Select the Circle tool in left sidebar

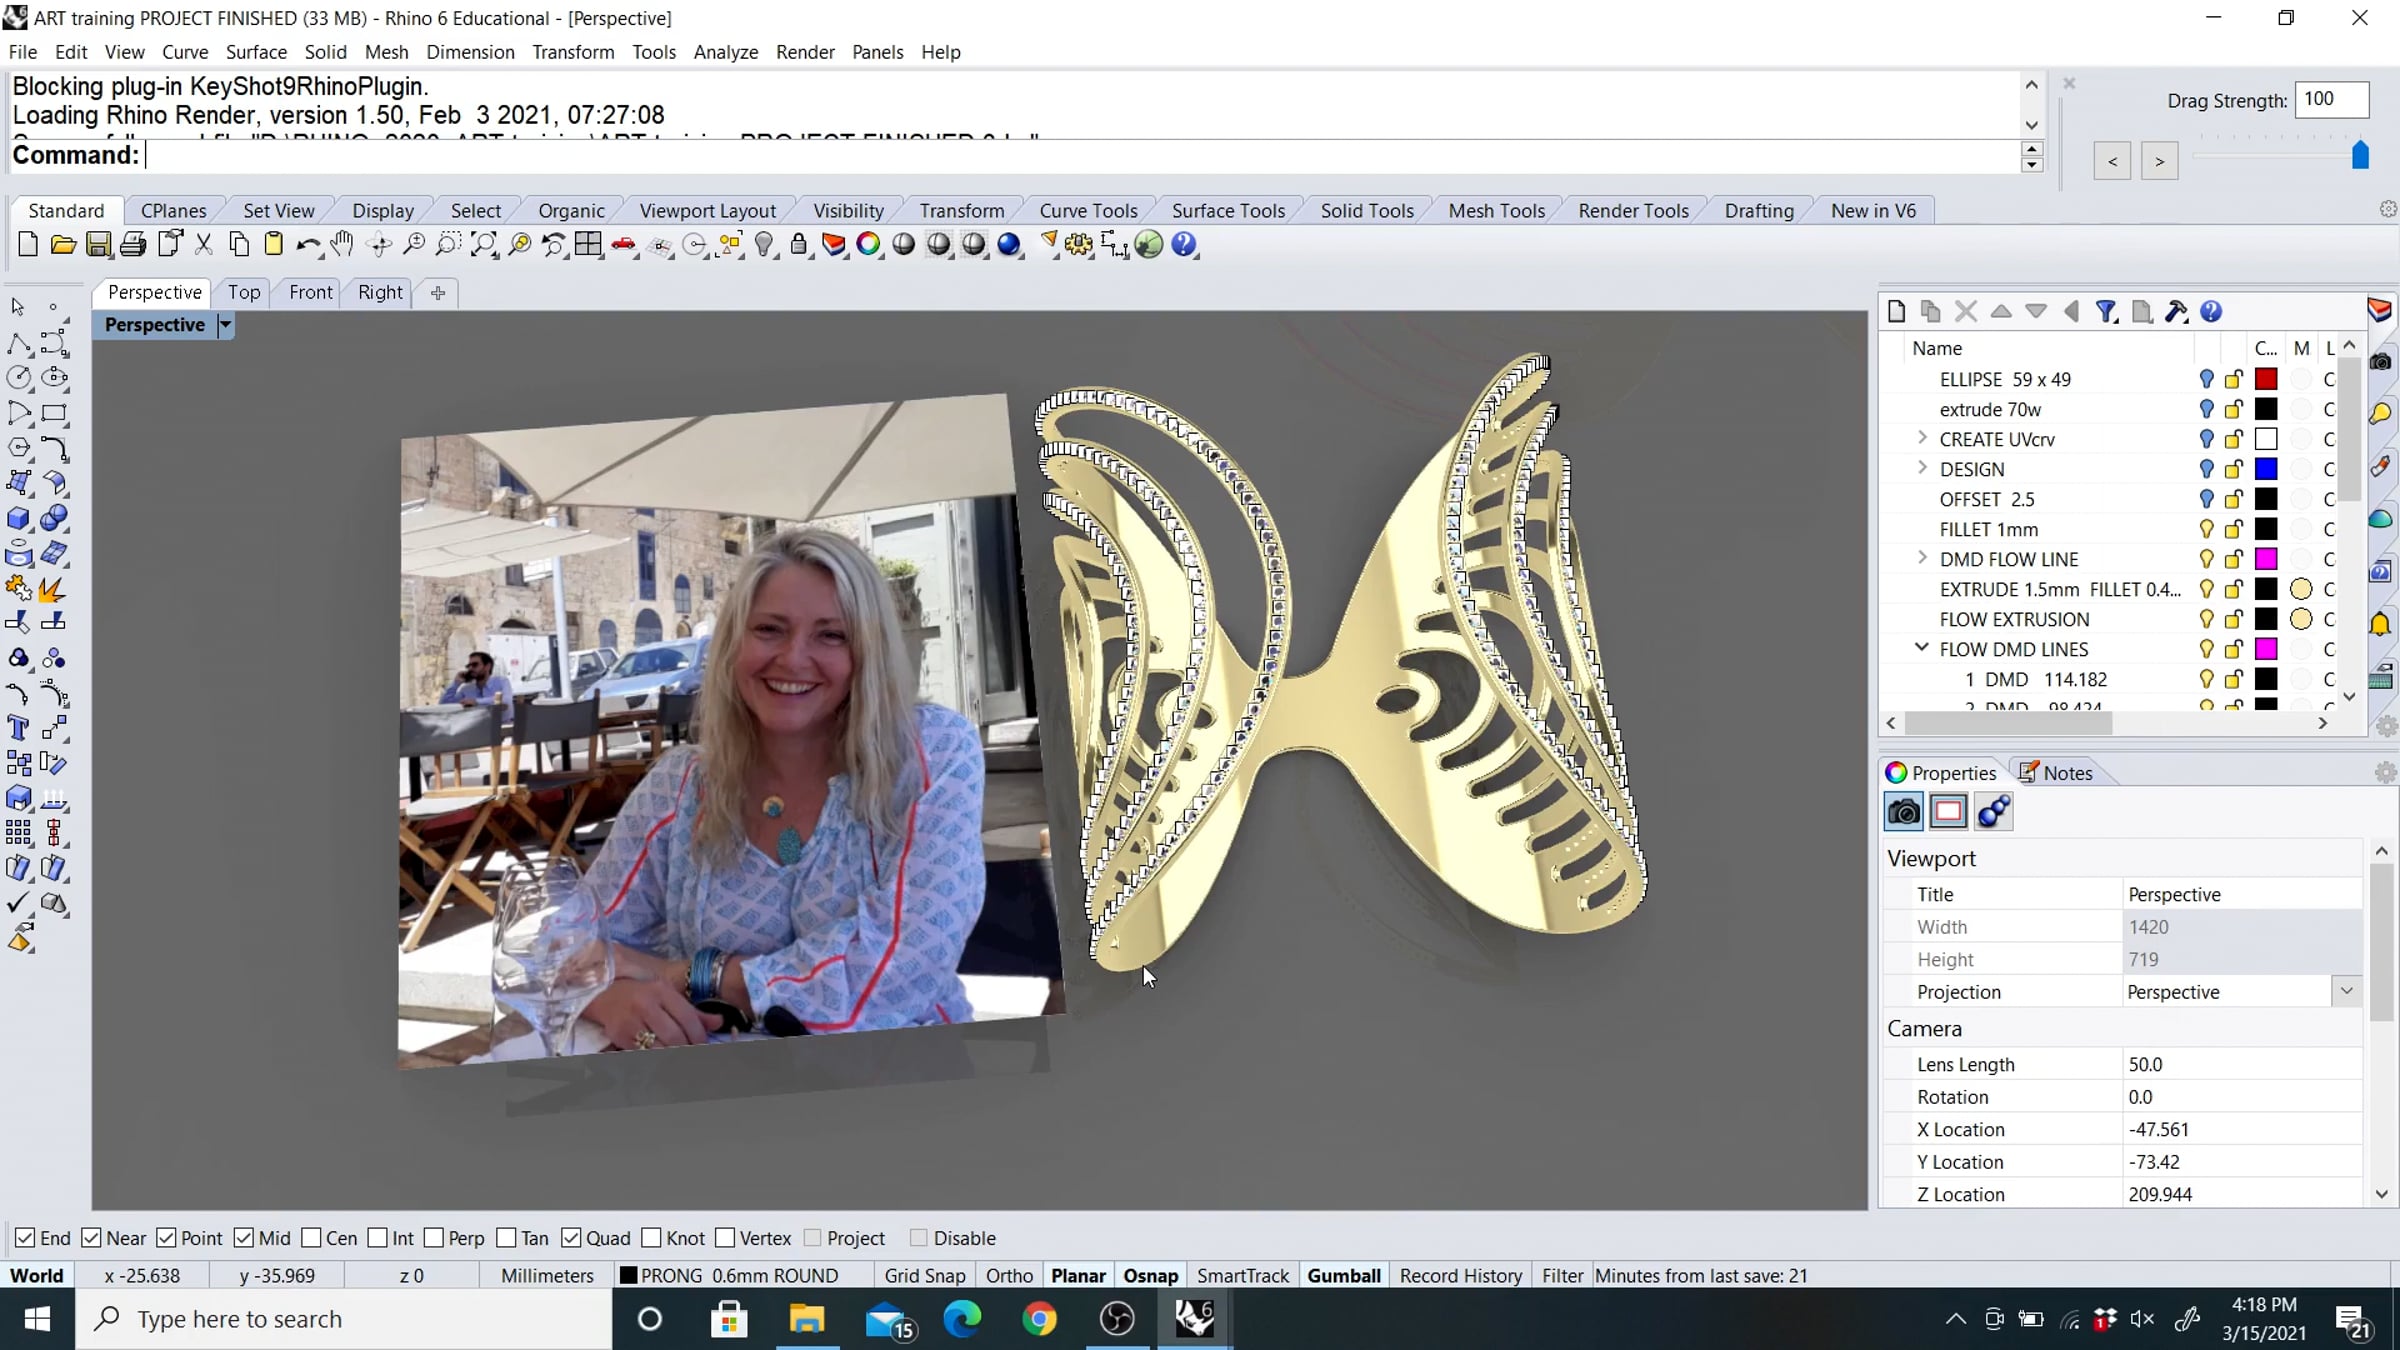point(18,378)
